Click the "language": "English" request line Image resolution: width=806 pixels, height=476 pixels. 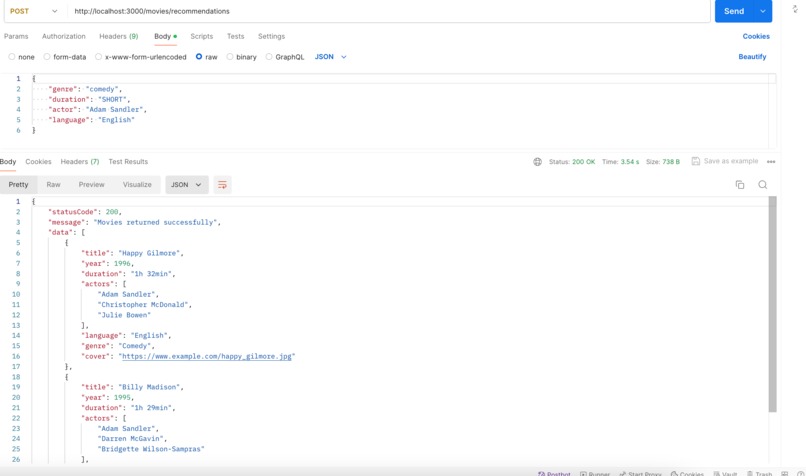click(91, 120)
